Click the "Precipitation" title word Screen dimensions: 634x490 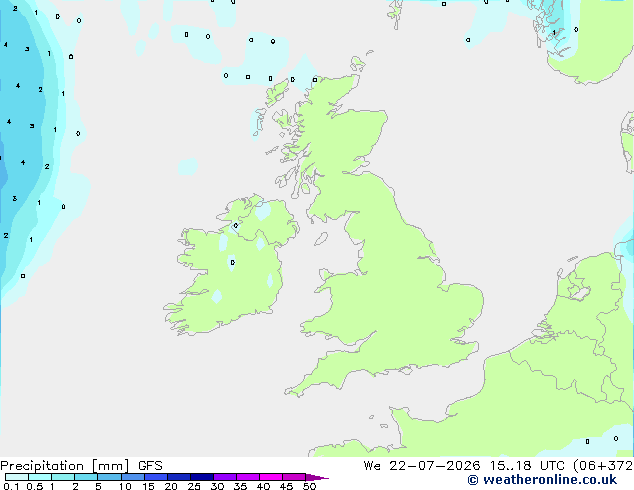42,466
